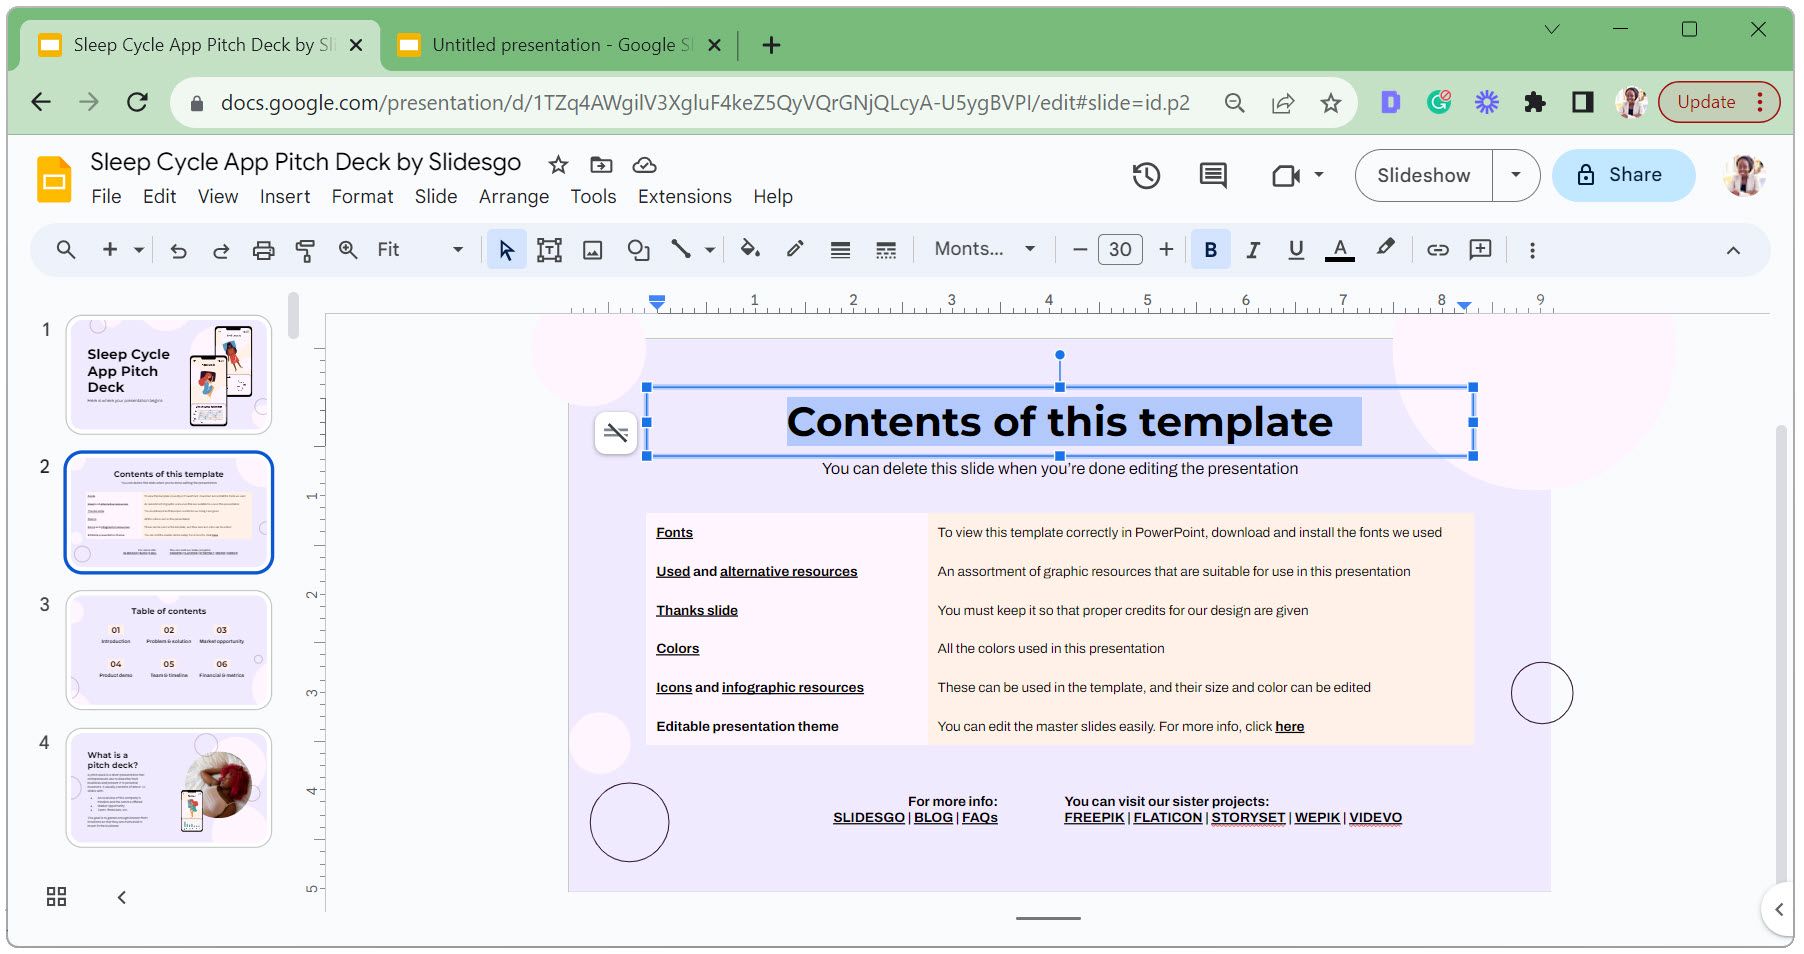Expand the Slideshow options dropdown arrow

(1516, 175)
